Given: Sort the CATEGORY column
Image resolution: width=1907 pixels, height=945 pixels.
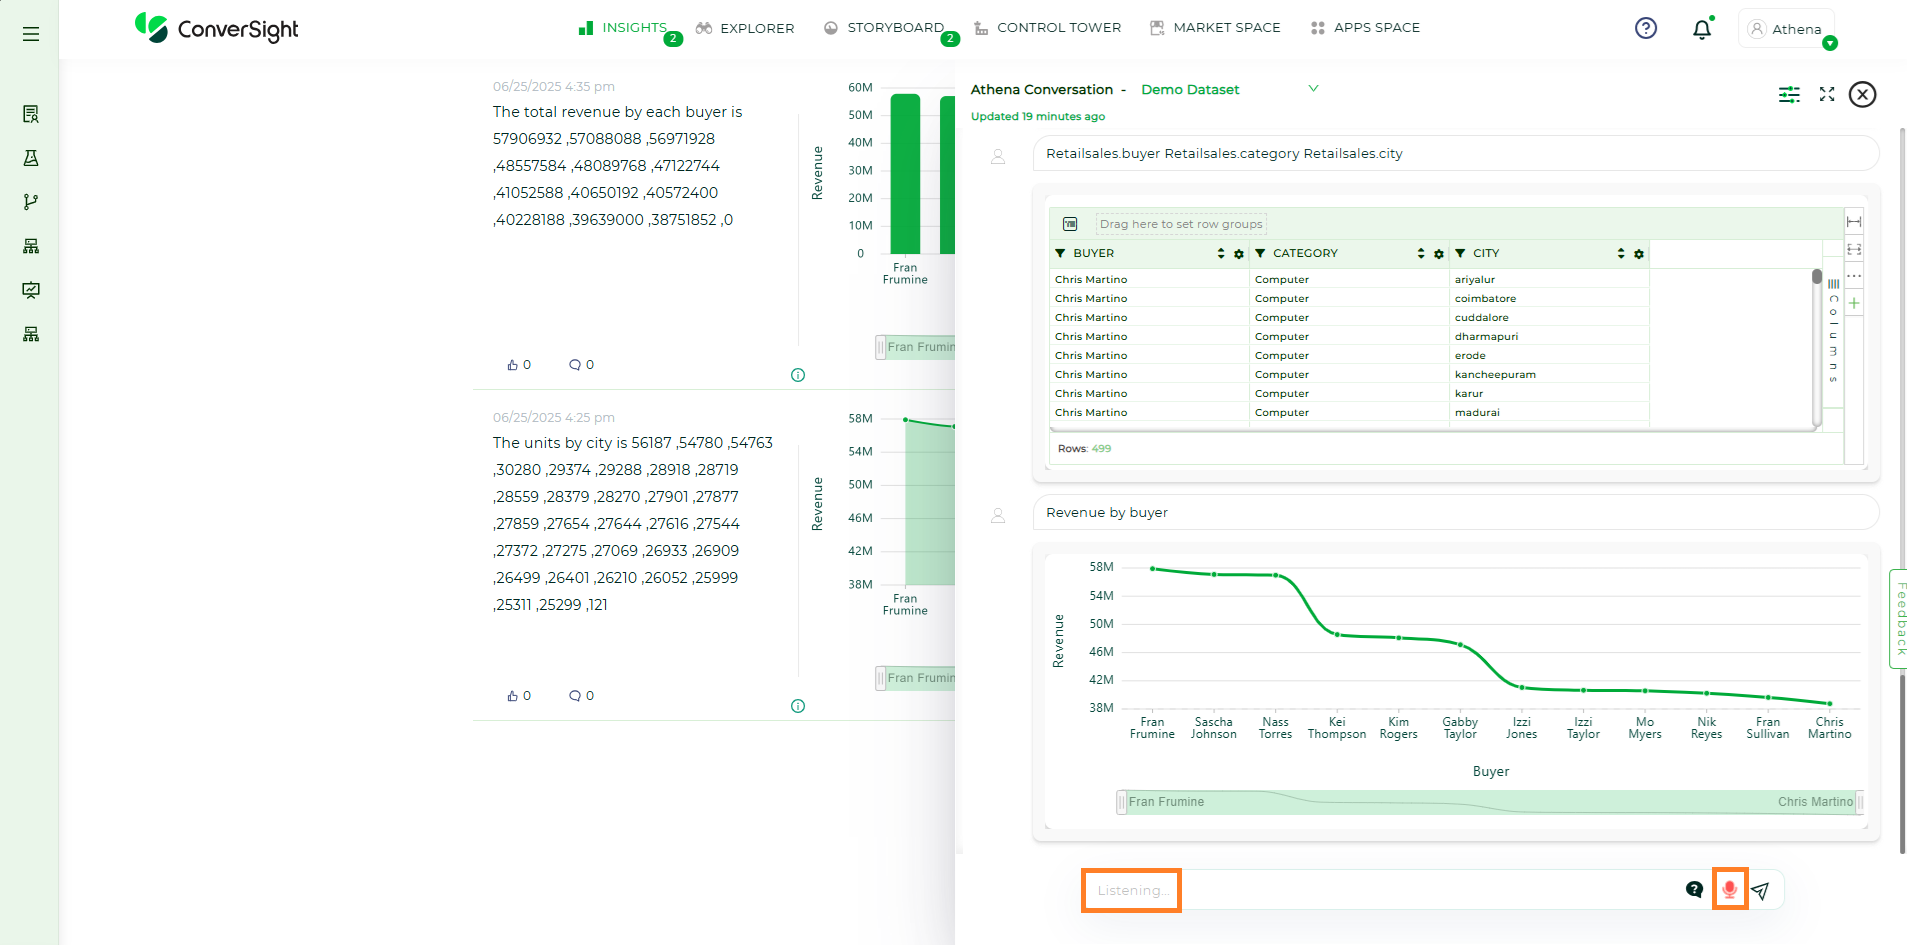Looking at the screenshot, I should tap(1421, 254).
